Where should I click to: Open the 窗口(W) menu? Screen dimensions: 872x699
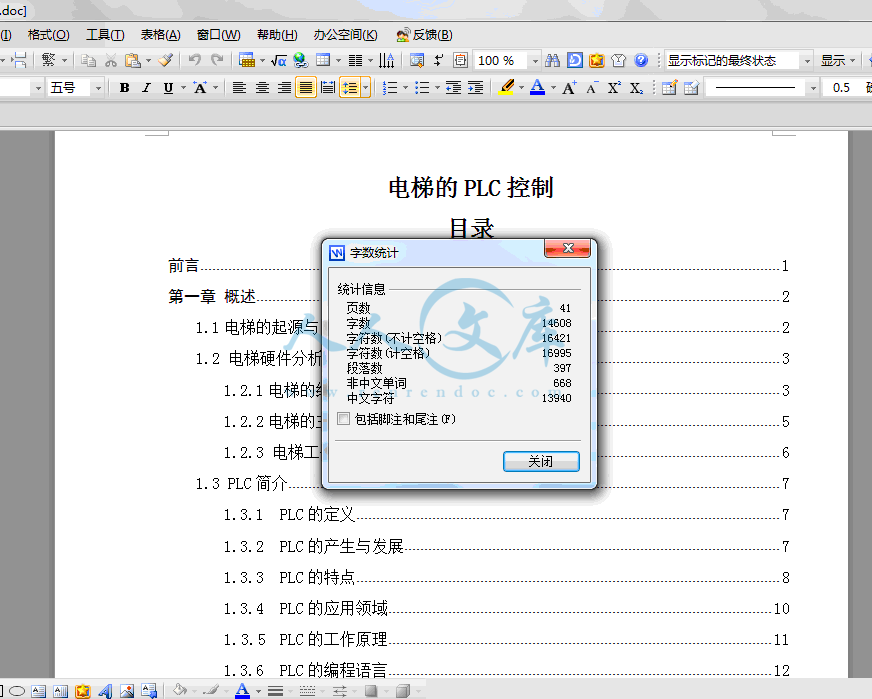pos(219,34)
